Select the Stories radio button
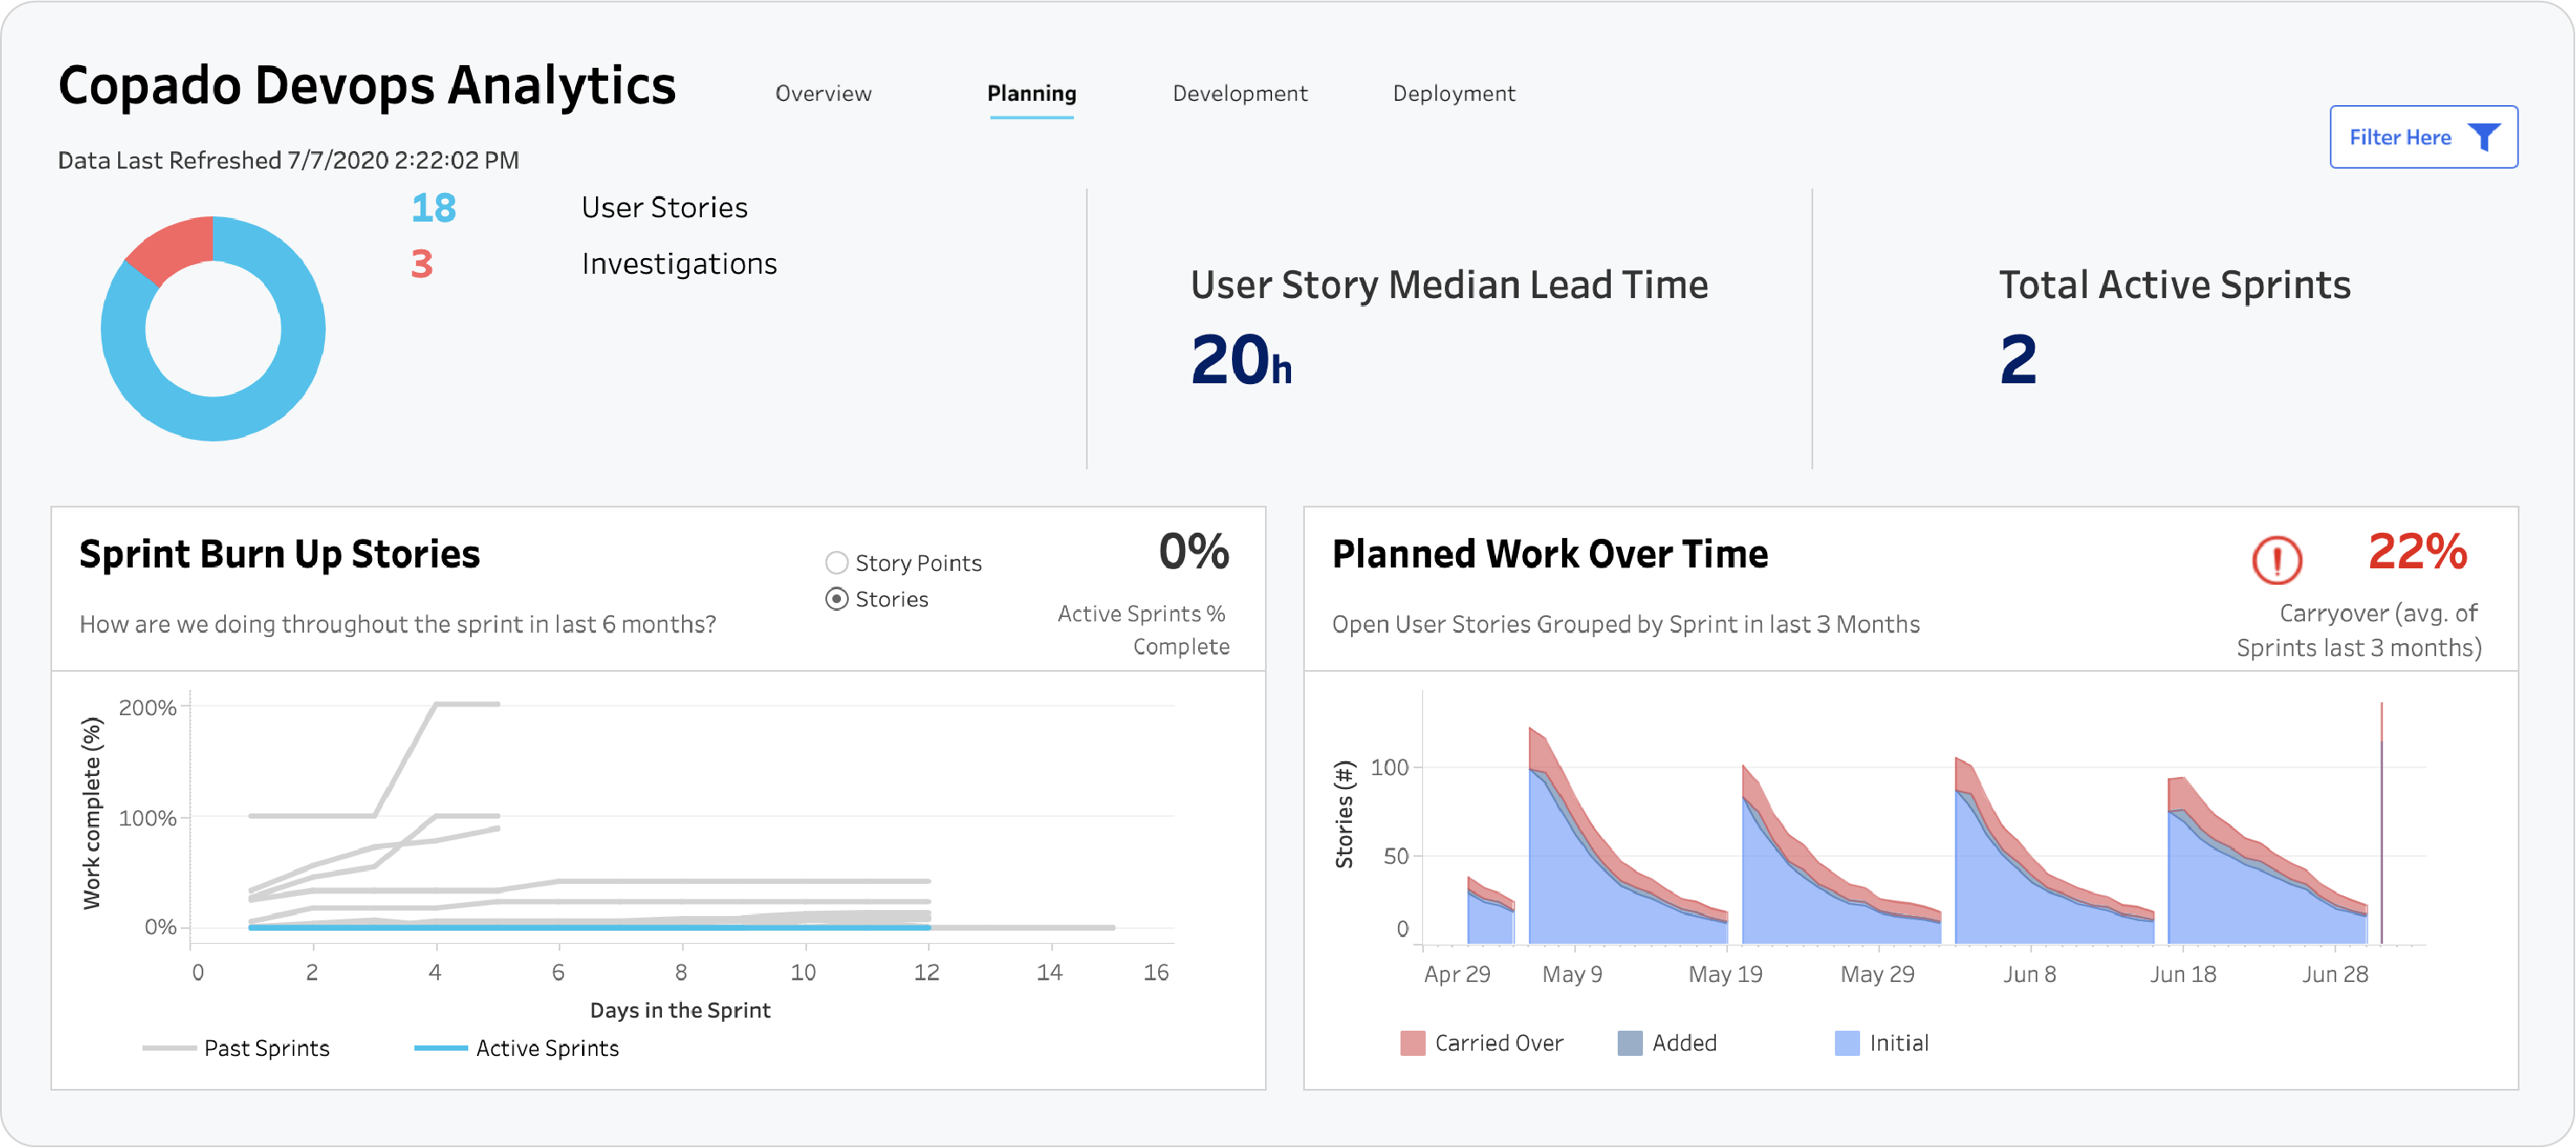Image resolution: width=2576 pixels, height=1148 pixels. pyautogui.click(x=836, y=599)
